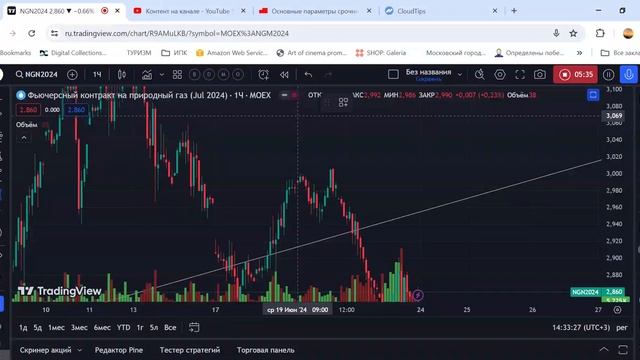Open chart settings hexagon icon
640x360 pixels.
pos(500,74)
